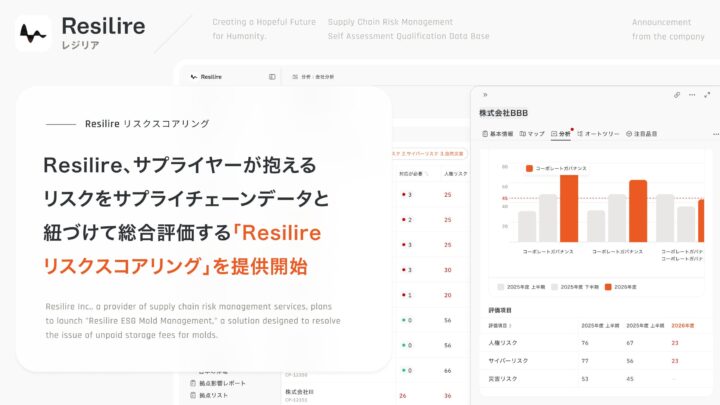
Task: Click the 株式会社BBB company title
Action: 504,113
